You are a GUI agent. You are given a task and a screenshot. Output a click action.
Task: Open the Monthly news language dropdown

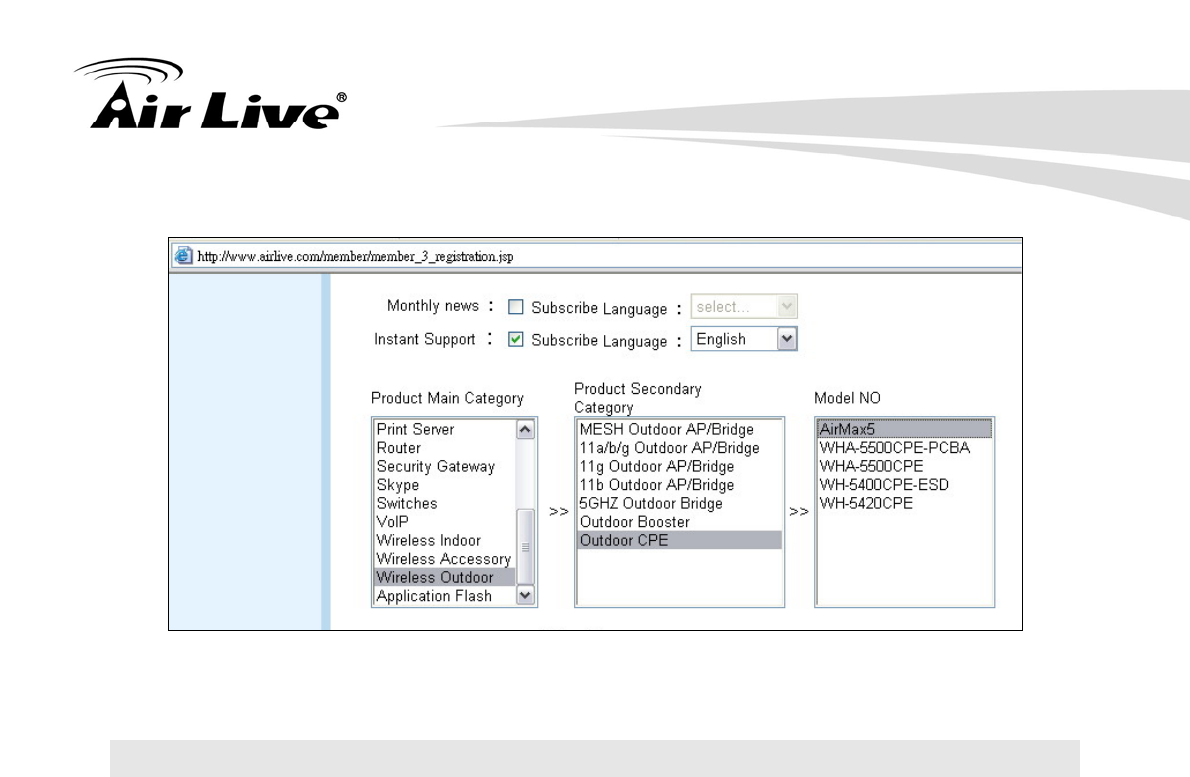[x=744, y=307]
